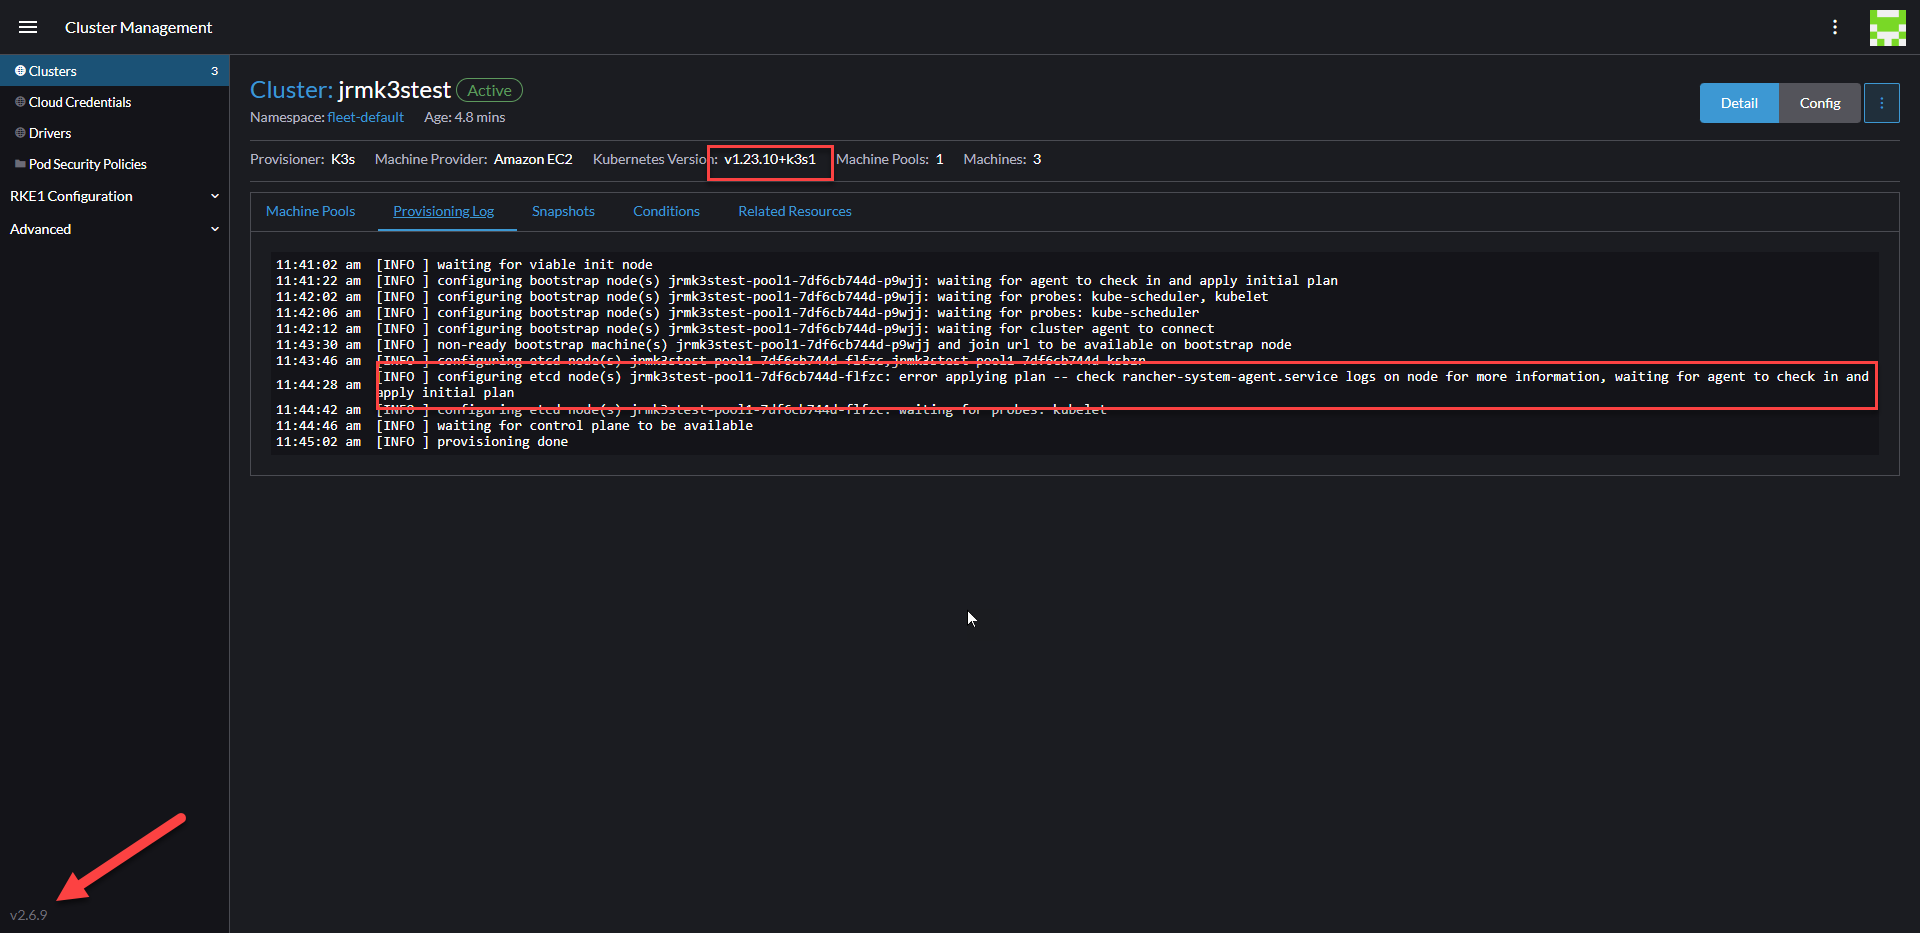
Task: Click the Detail button
Action: point(1739,102)
